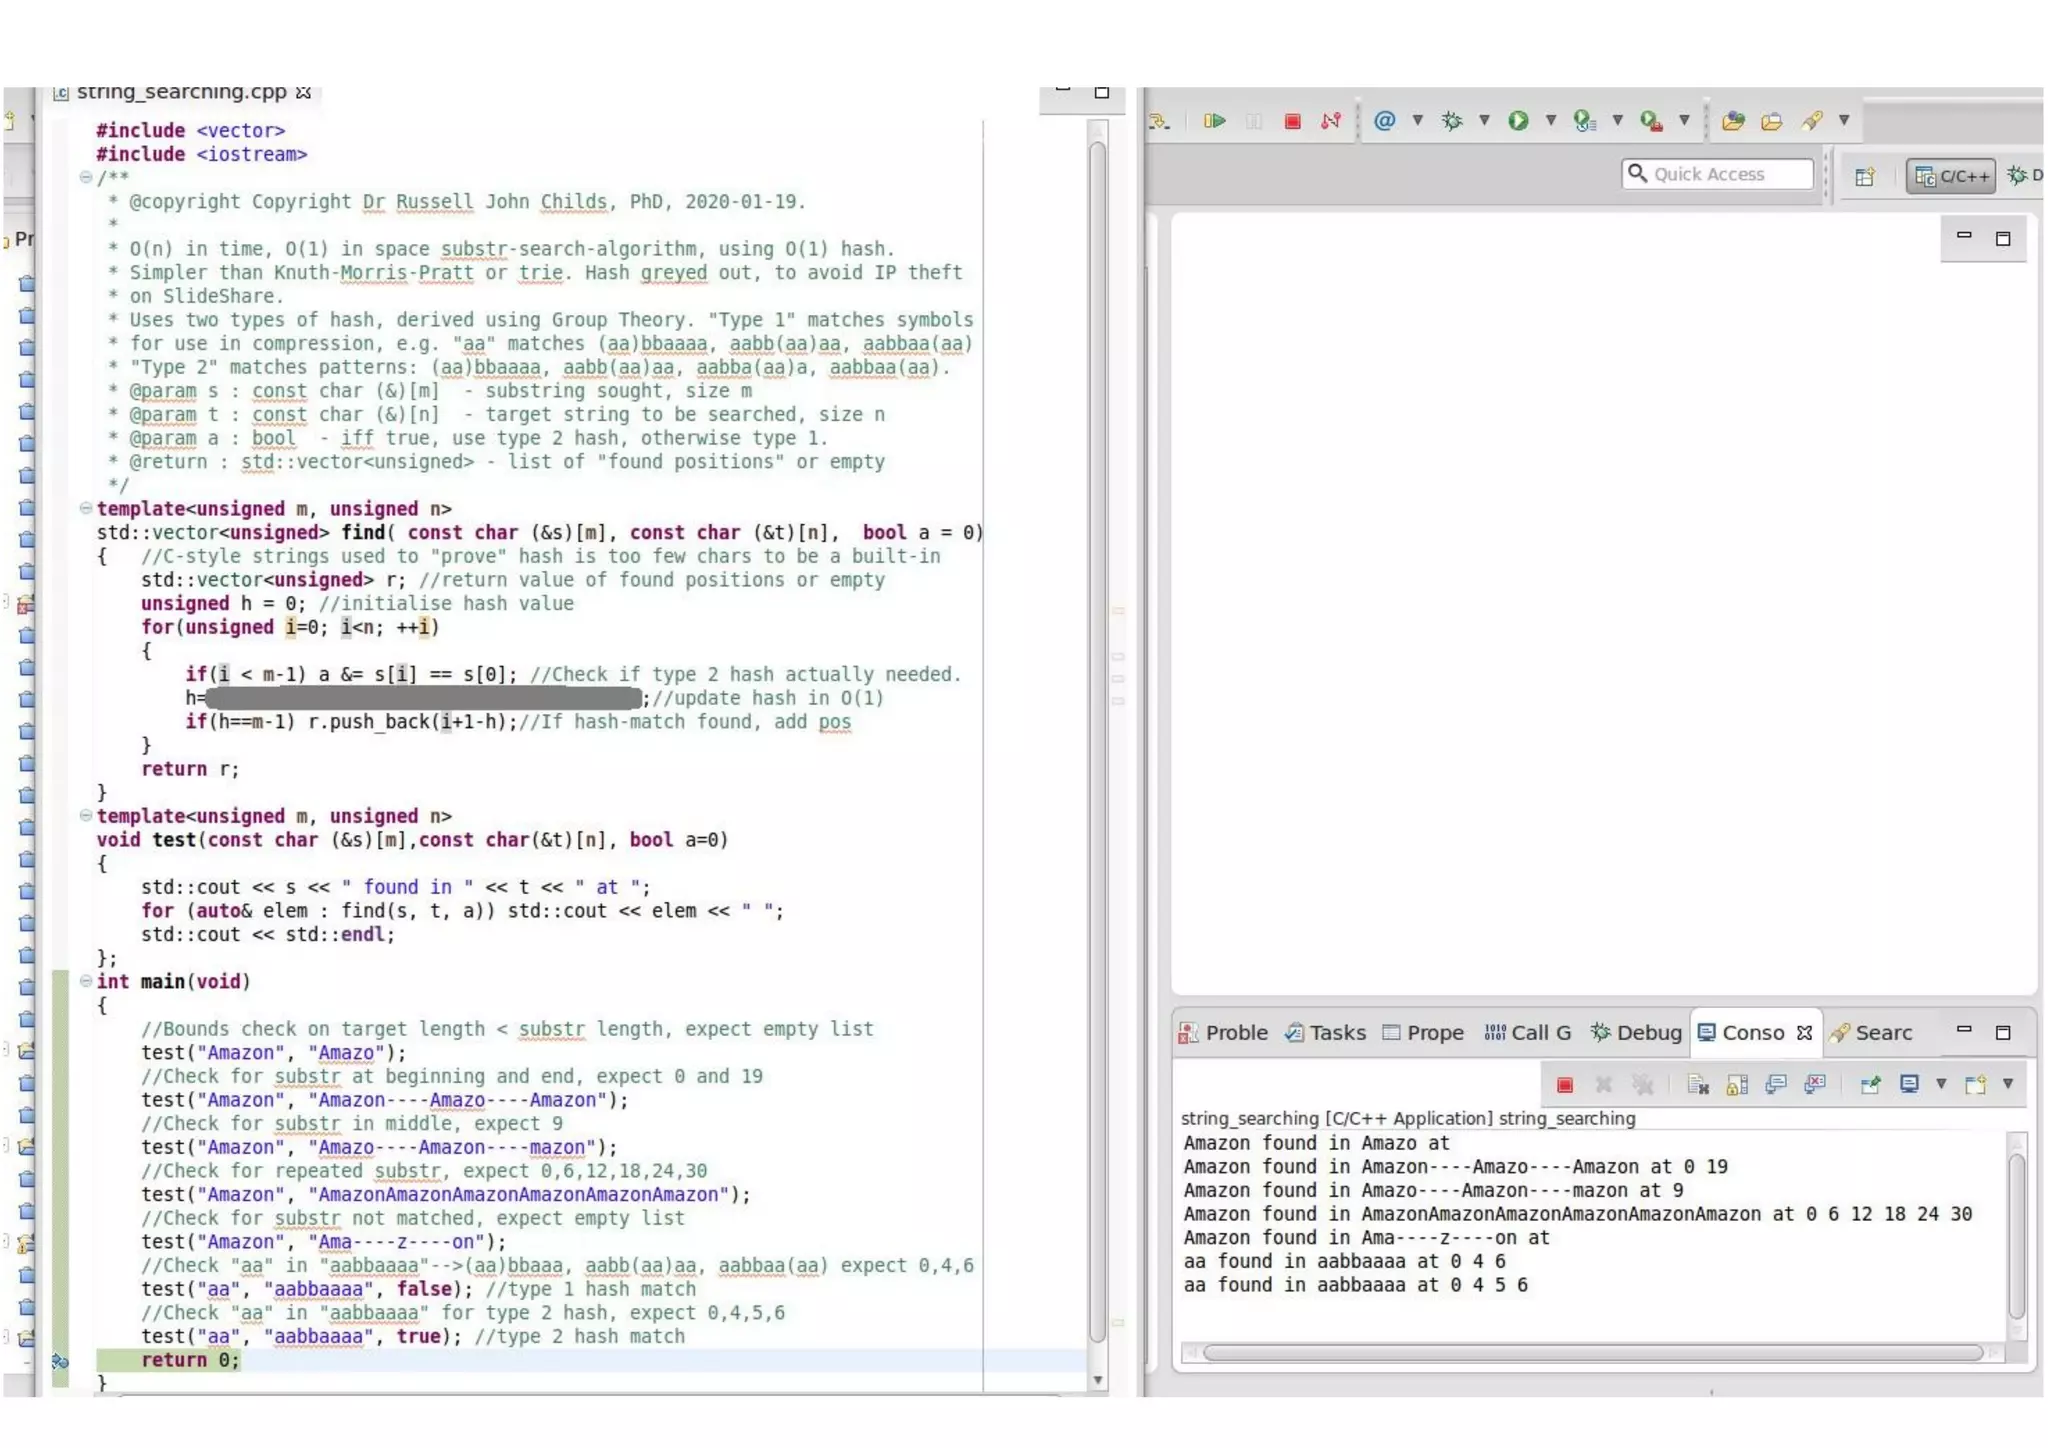
Task: Click the Disconnect debugger icon
Action: coord(1331,121)
